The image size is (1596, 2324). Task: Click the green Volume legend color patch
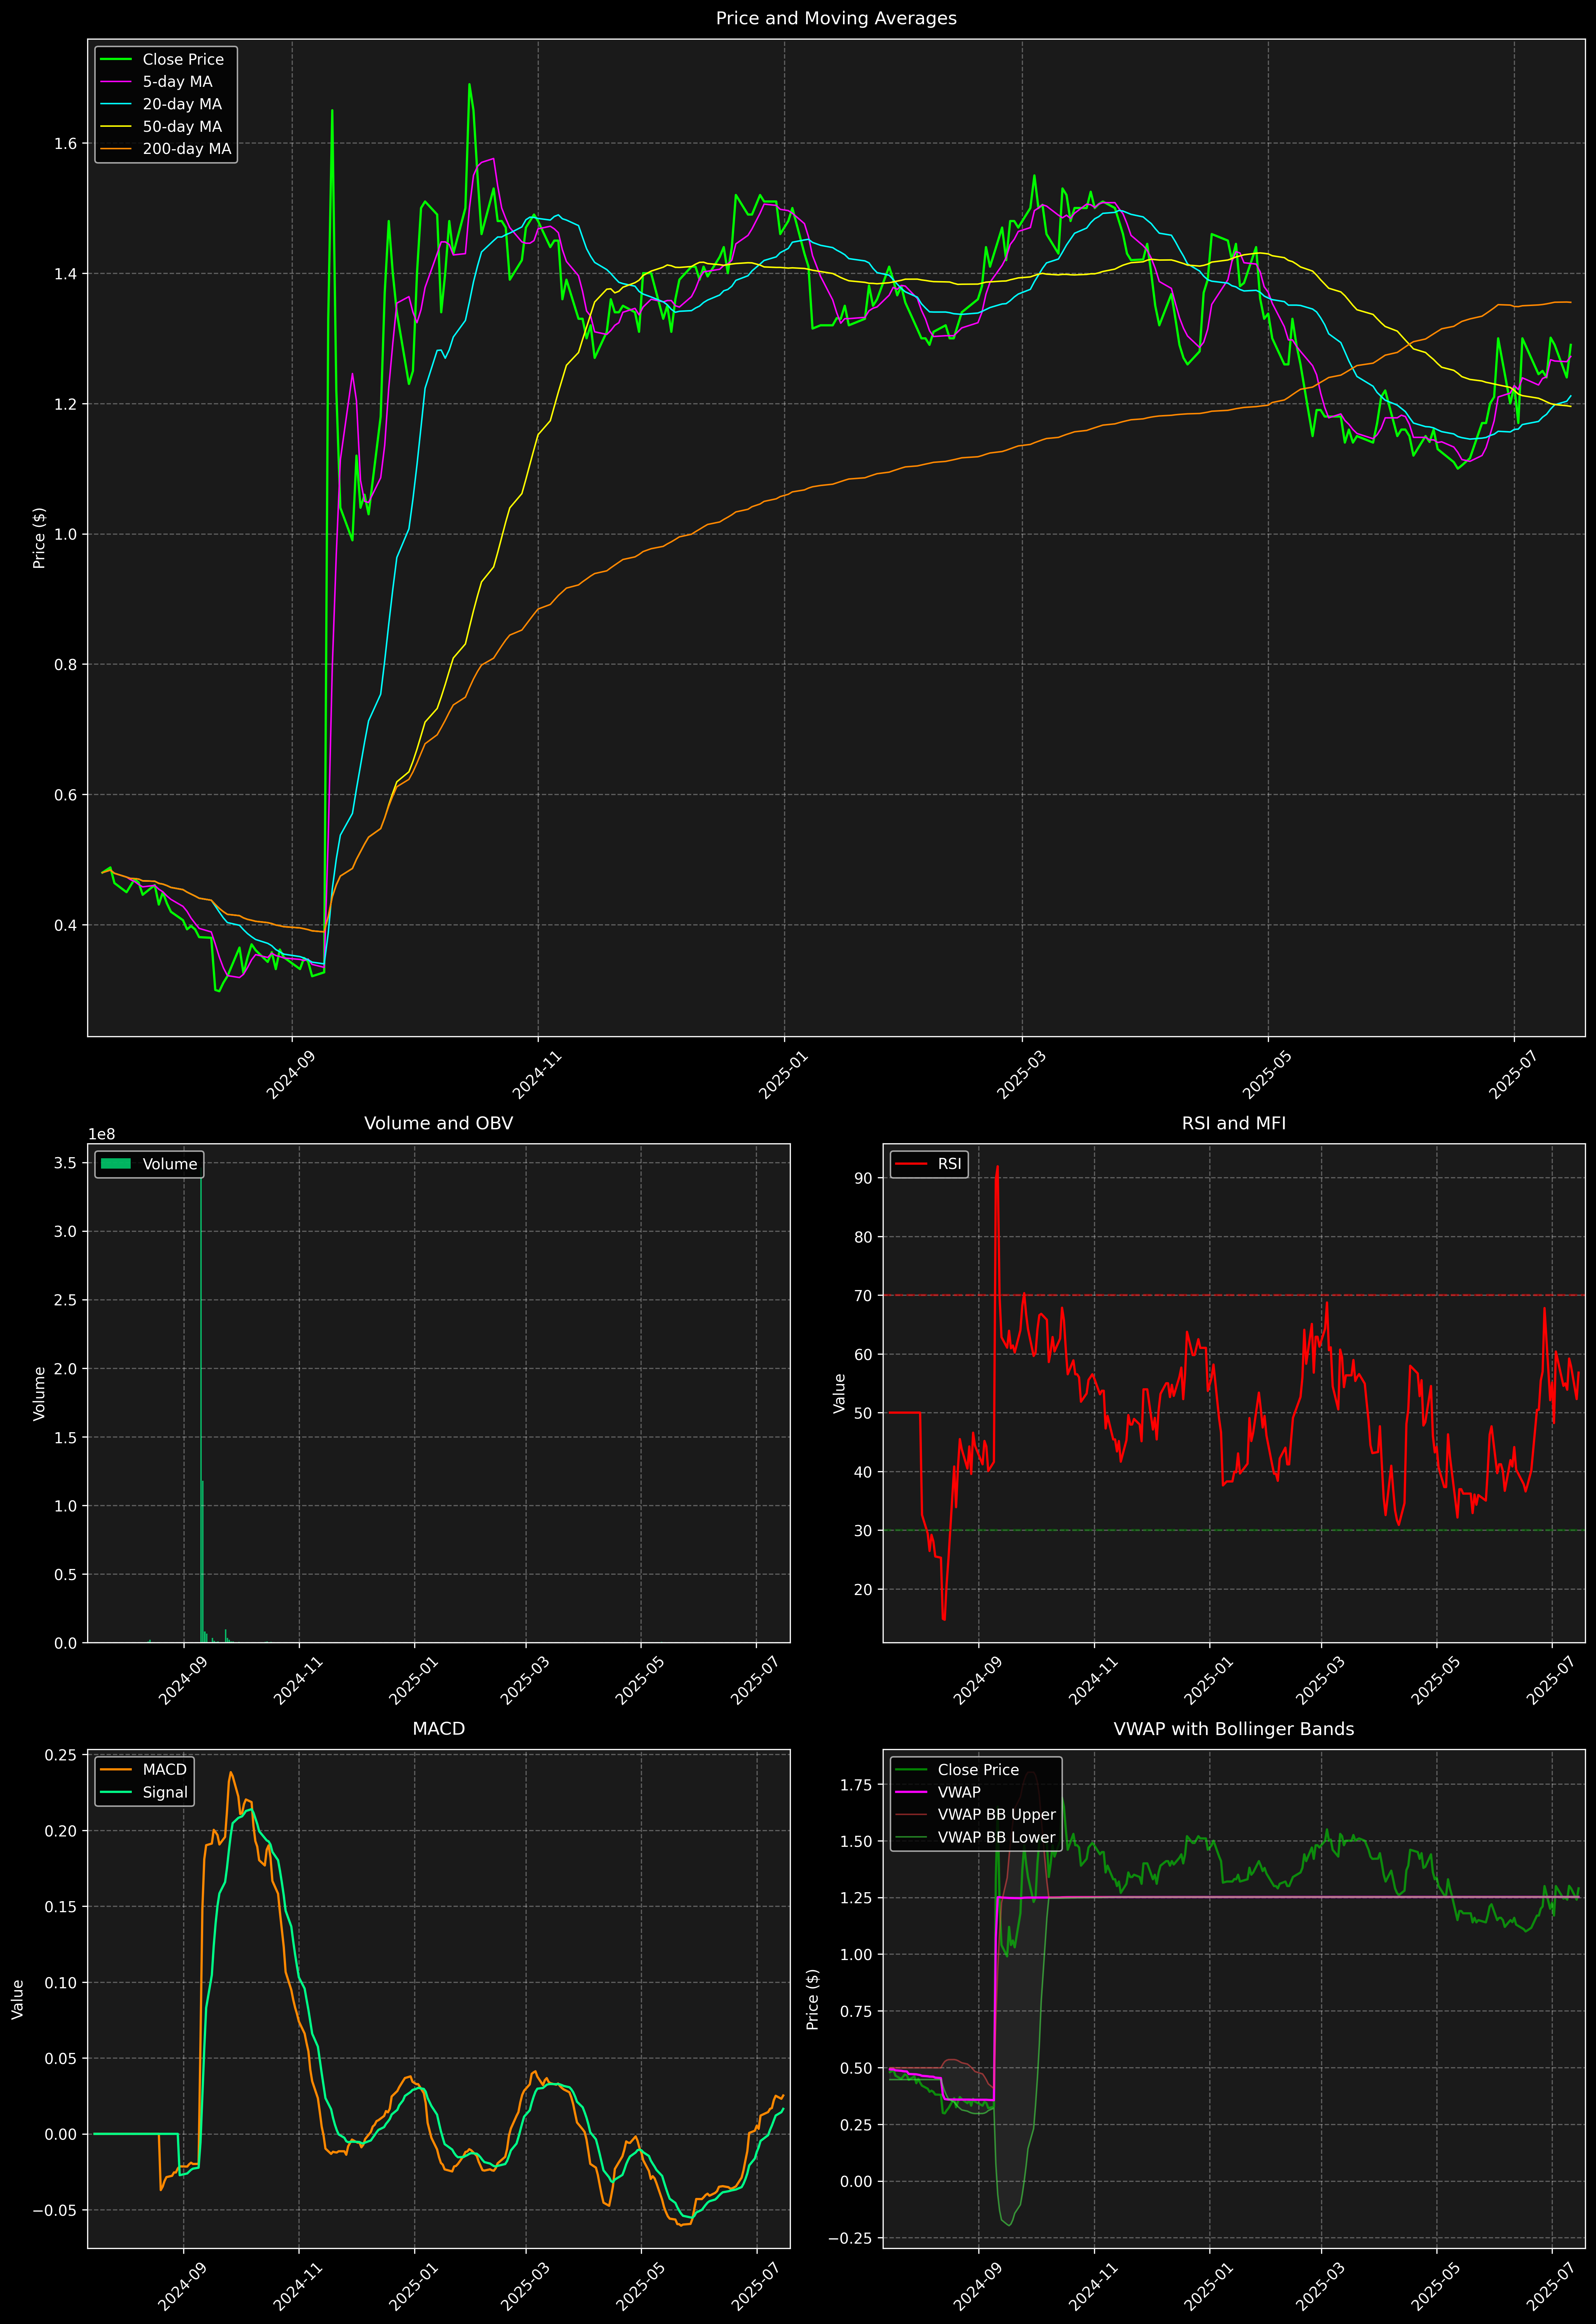point(116,1164)
